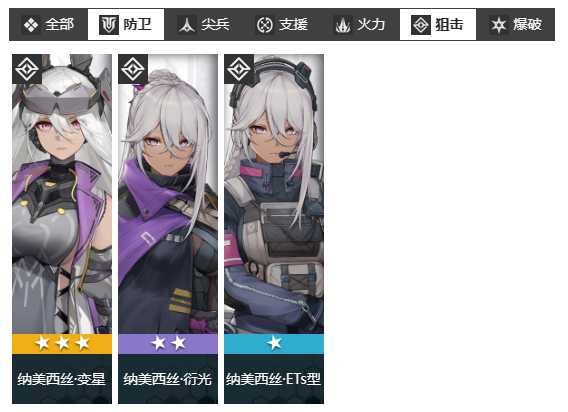568x412 pixels.
Task: Toggle the 防卫 filter label
Action: (x=137, y=25)
